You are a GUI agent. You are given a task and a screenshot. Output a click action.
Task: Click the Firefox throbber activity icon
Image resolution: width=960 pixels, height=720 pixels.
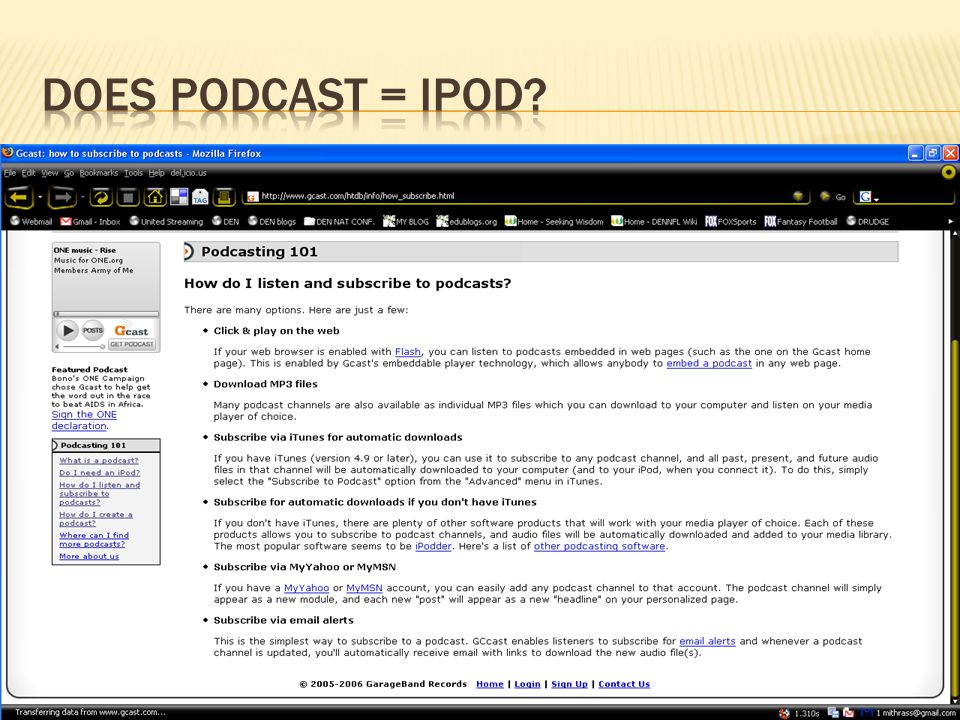(x=950, y=173)
